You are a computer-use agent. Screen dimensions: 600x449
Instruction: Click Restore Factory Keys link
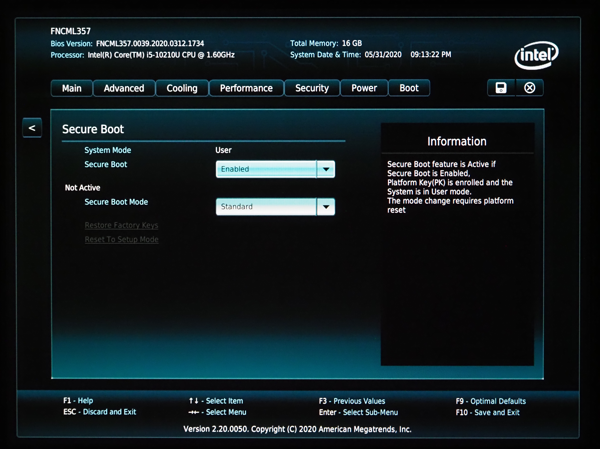[x=121, y=225]
